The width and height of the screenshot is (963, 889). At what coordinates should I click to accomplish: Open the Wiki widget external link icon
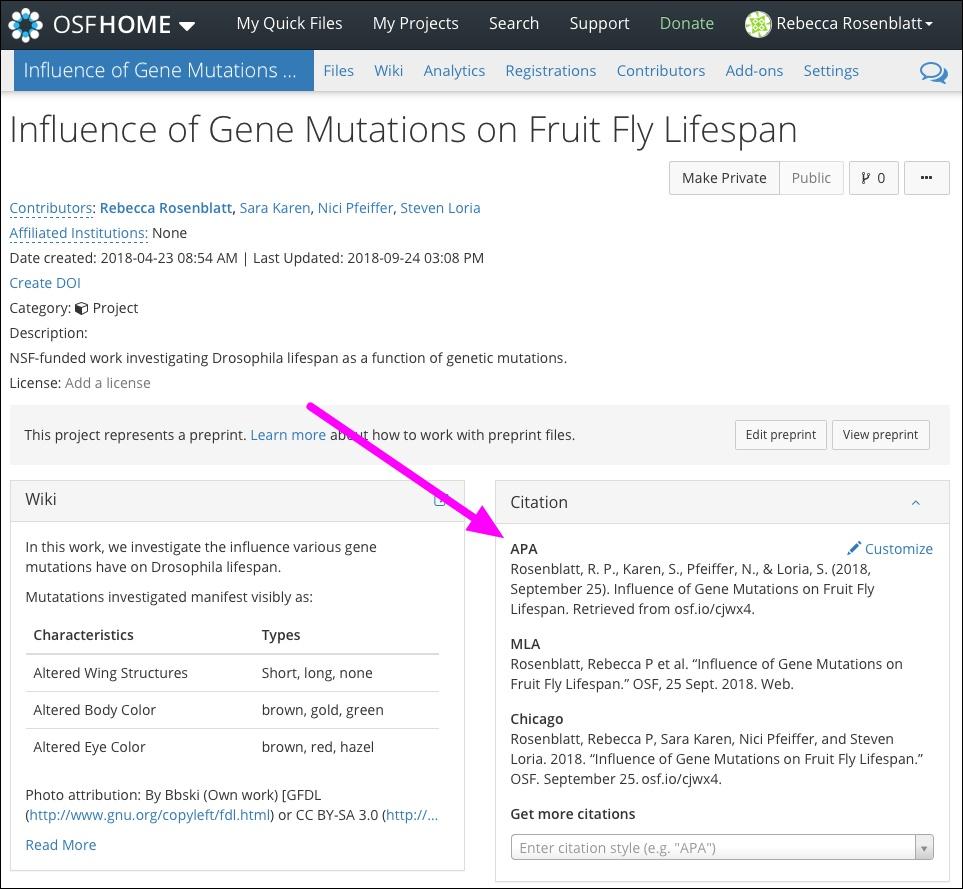click(x=440, y=500)
